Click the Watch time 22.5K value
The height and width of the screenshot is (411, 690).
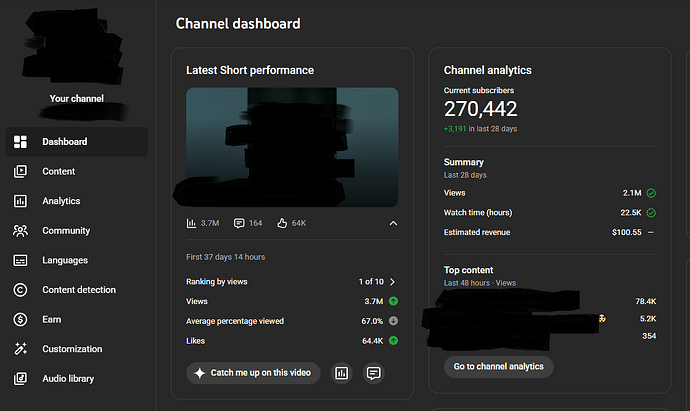pyautogui.click(x=631, y=213)
